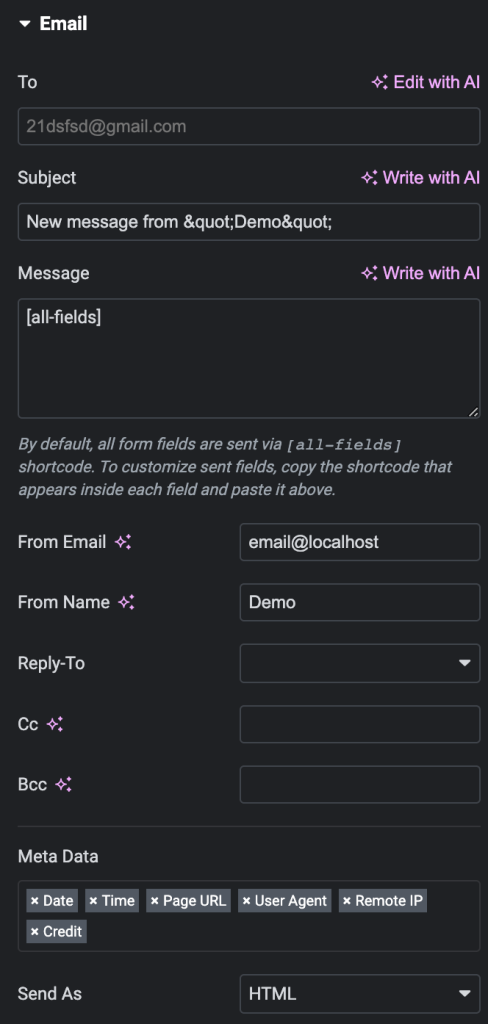Click the AI sparkle icon beside Cc
This screenshot has height=1024, width=488.
click(x=55, y=724)
